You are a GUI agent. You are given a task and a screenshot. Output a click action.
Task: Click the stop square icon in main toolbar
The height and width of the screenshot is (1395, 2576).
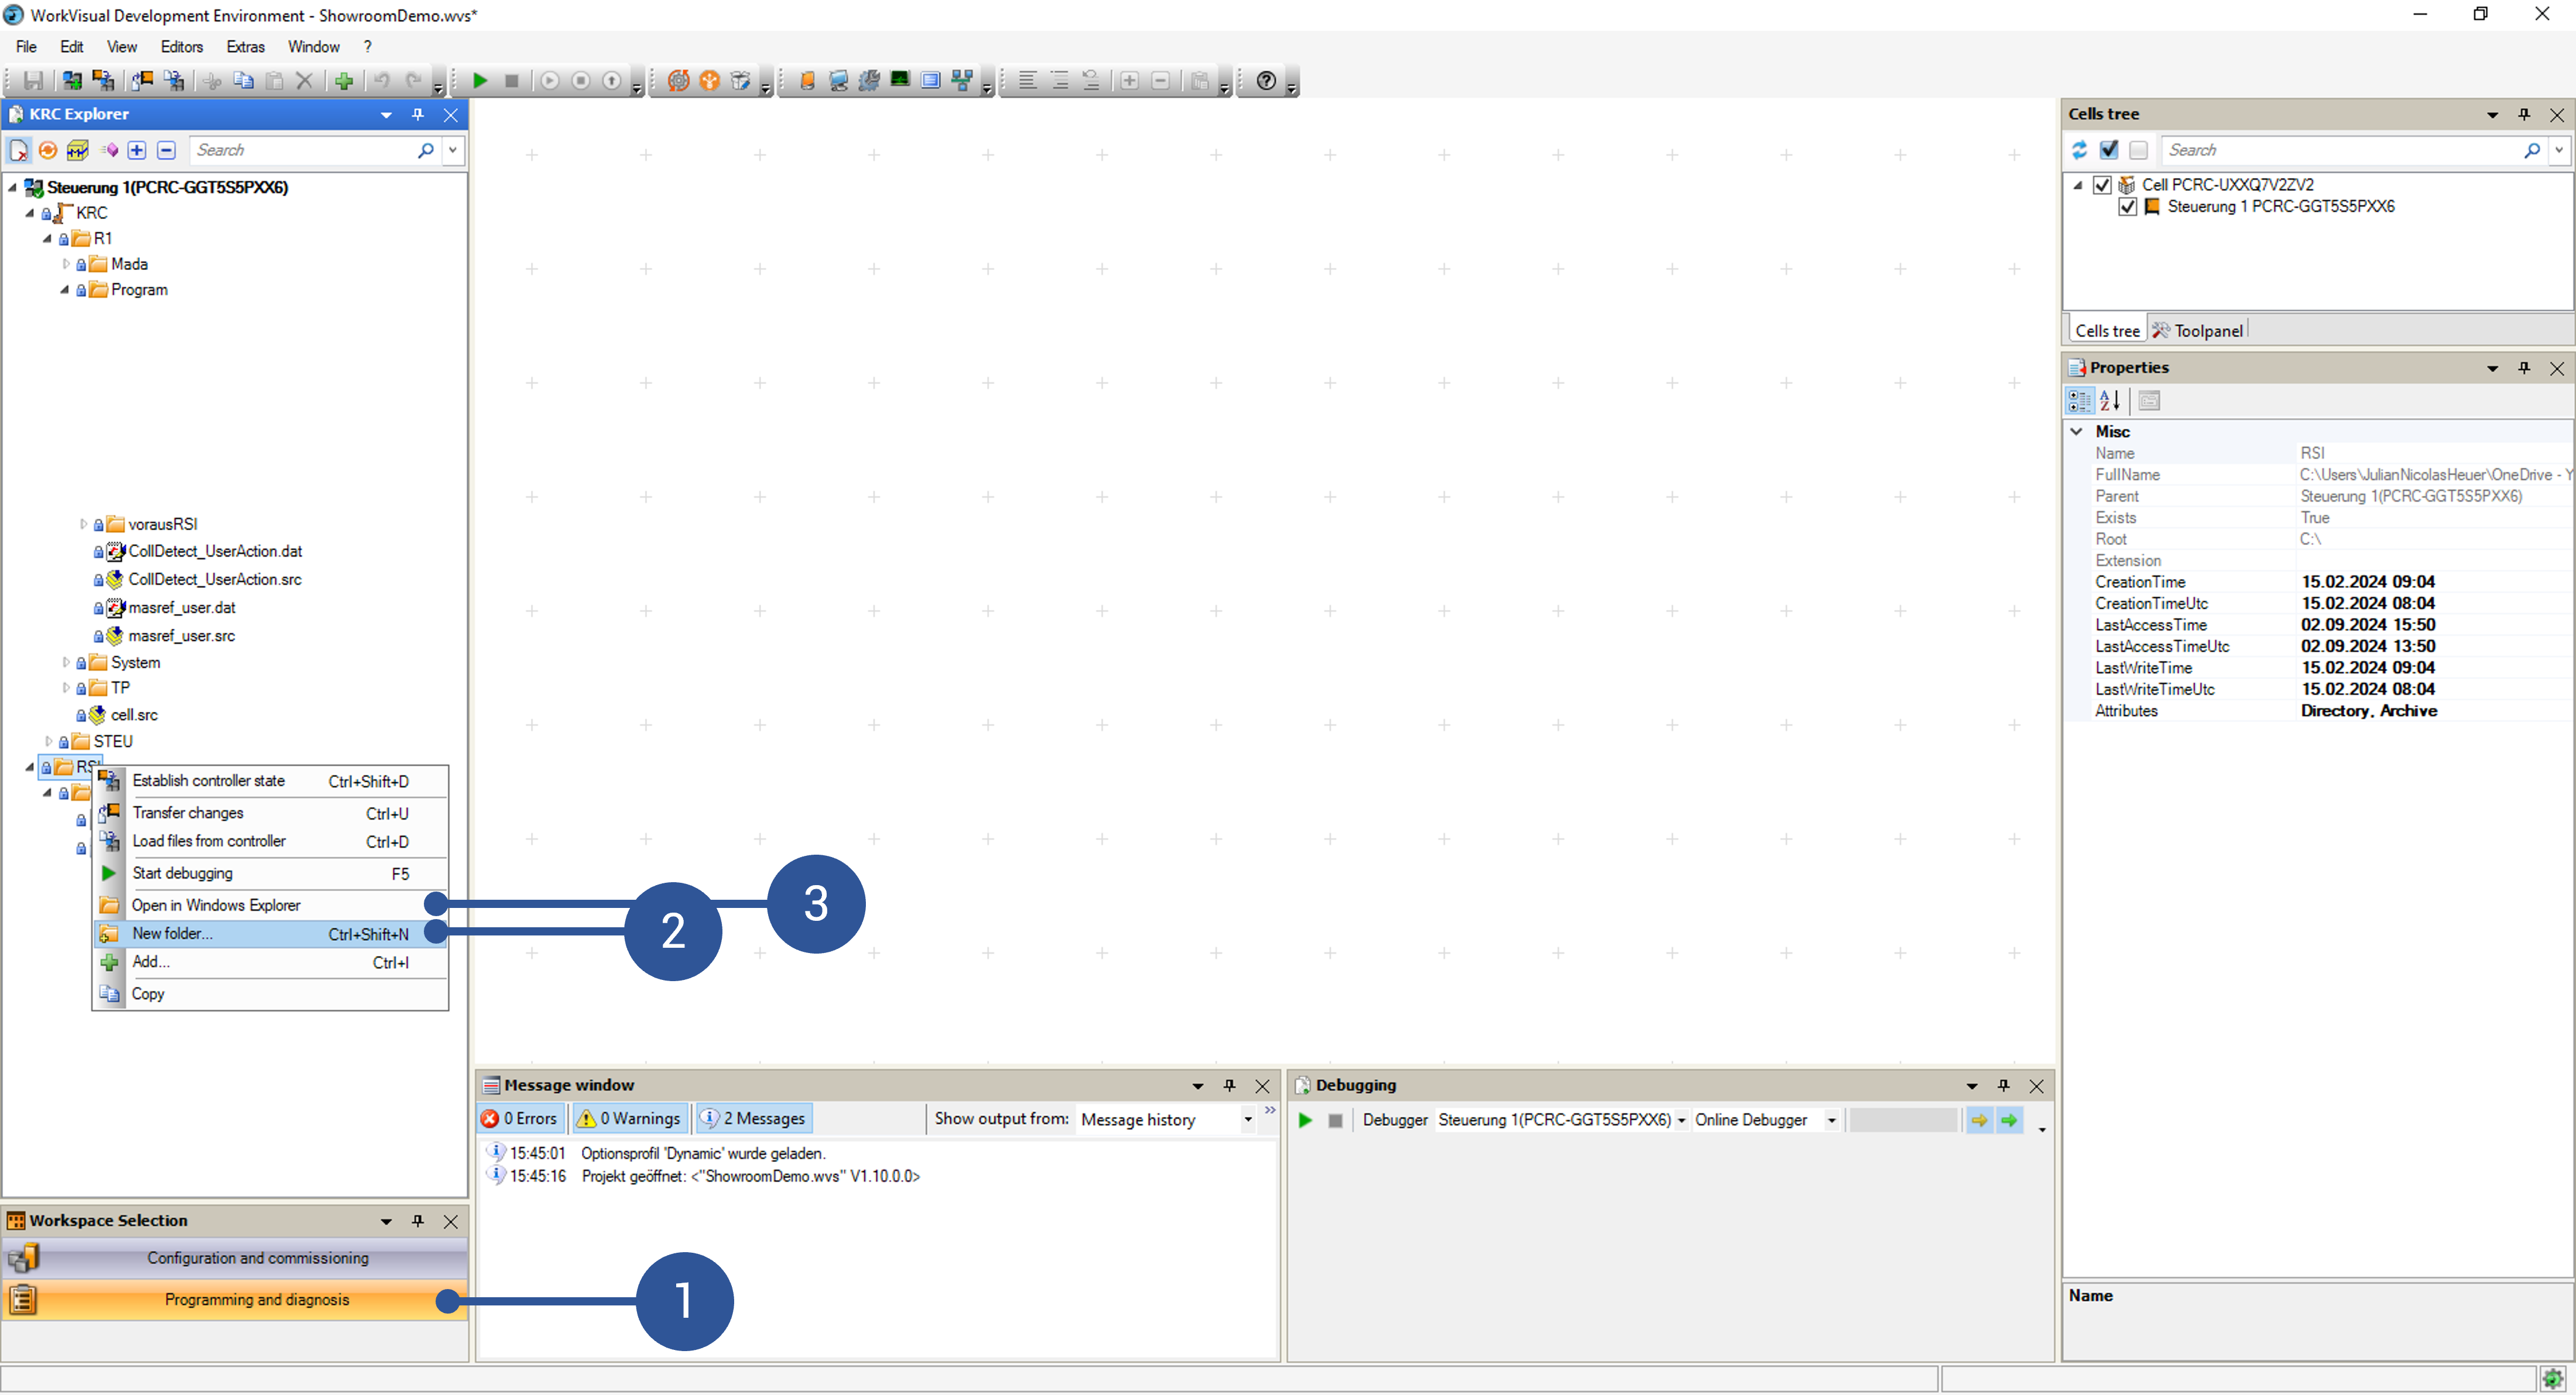[512, 81]
